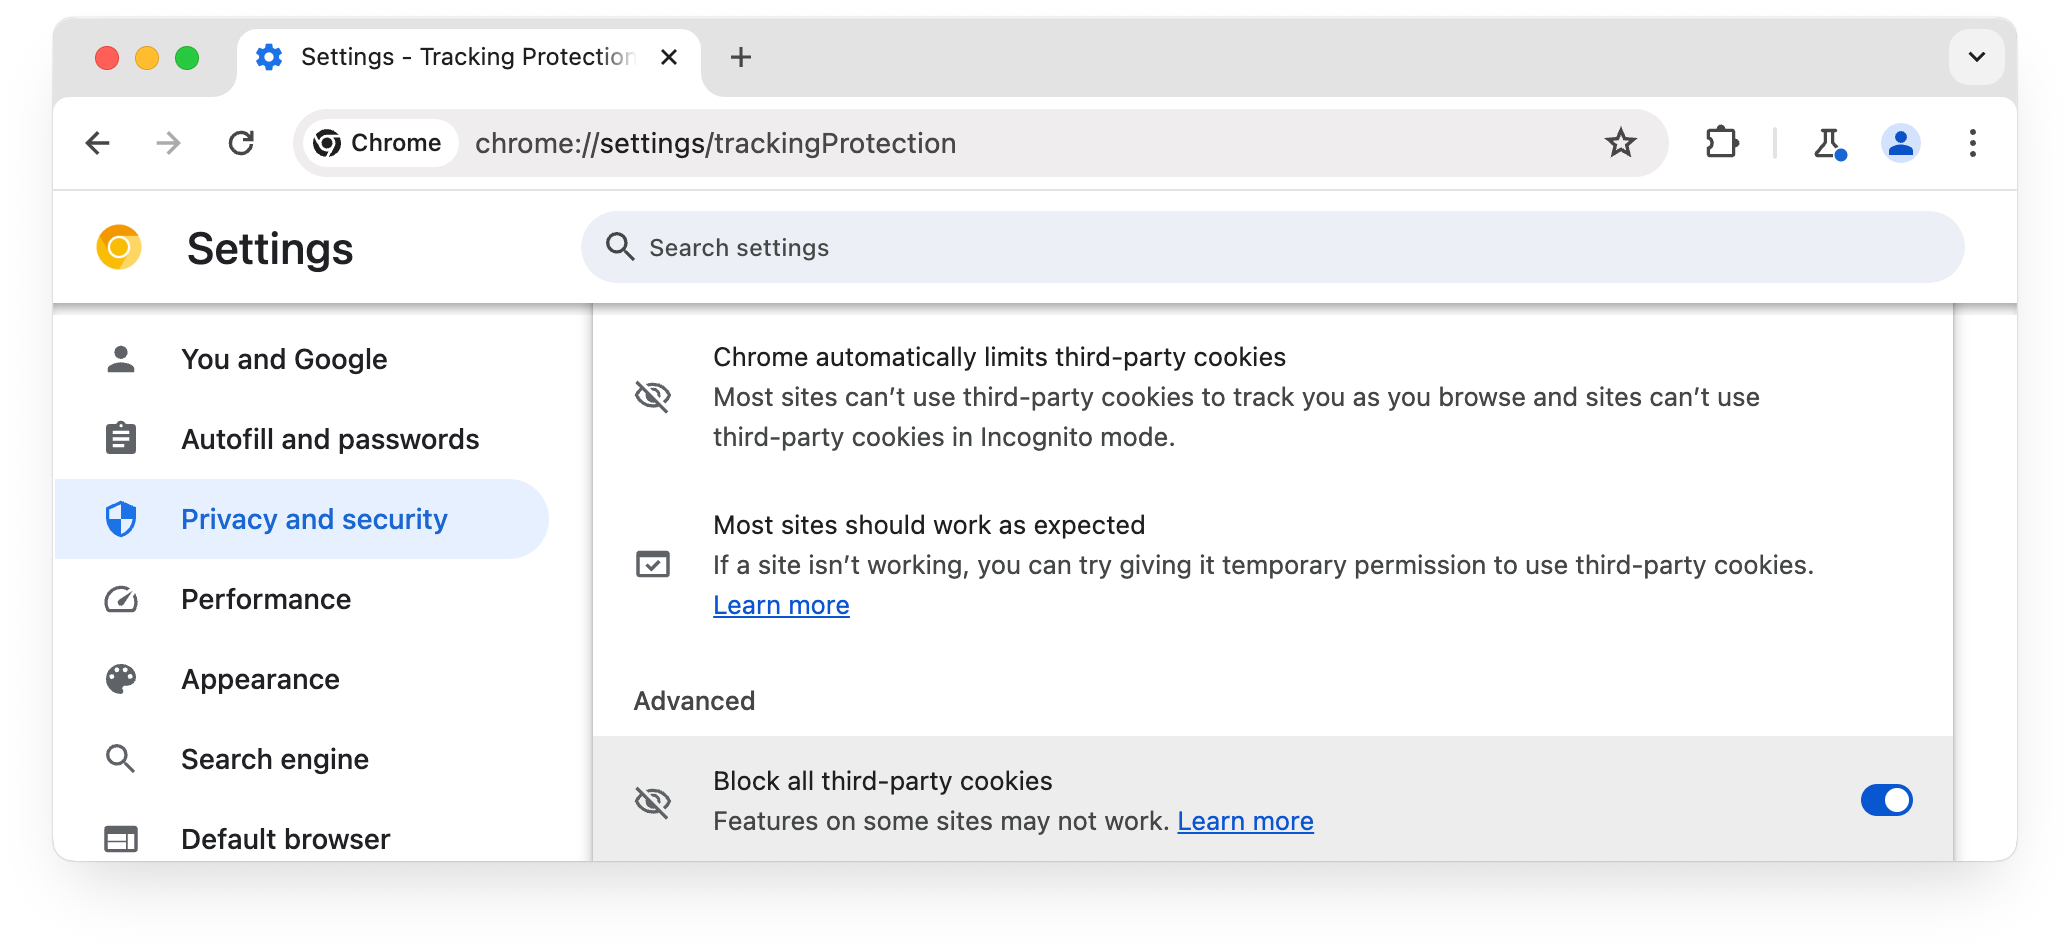Expand the Chrome three-dot menu
The width and height of the screenshot is (2072, 950).
[x=1972, y=143]
